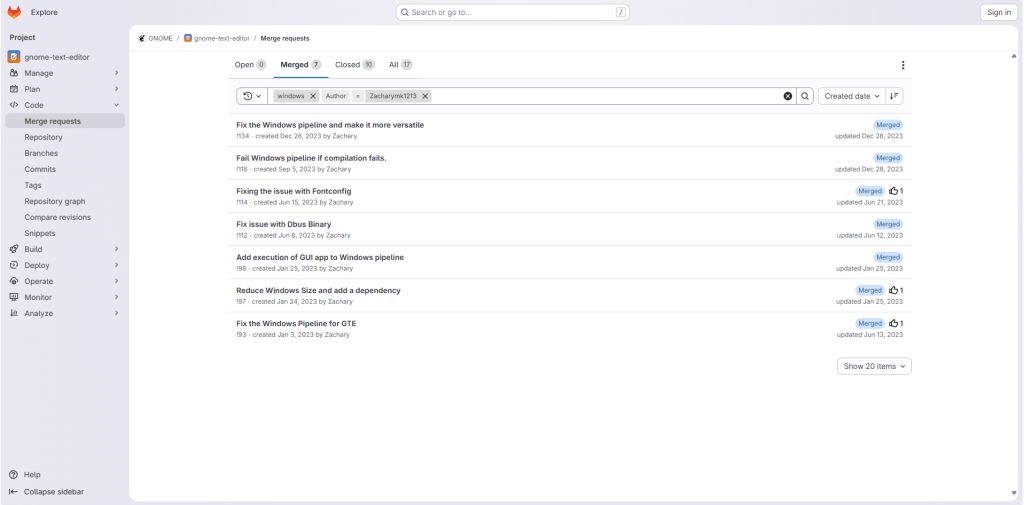Screen dimensions: 1024x505
Task: Click the Author filter token label
Action: click(x=336, y=96)
